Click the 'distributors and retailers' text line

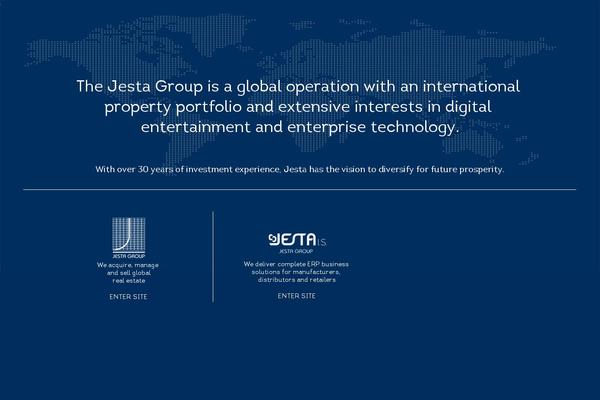point(296,280)
